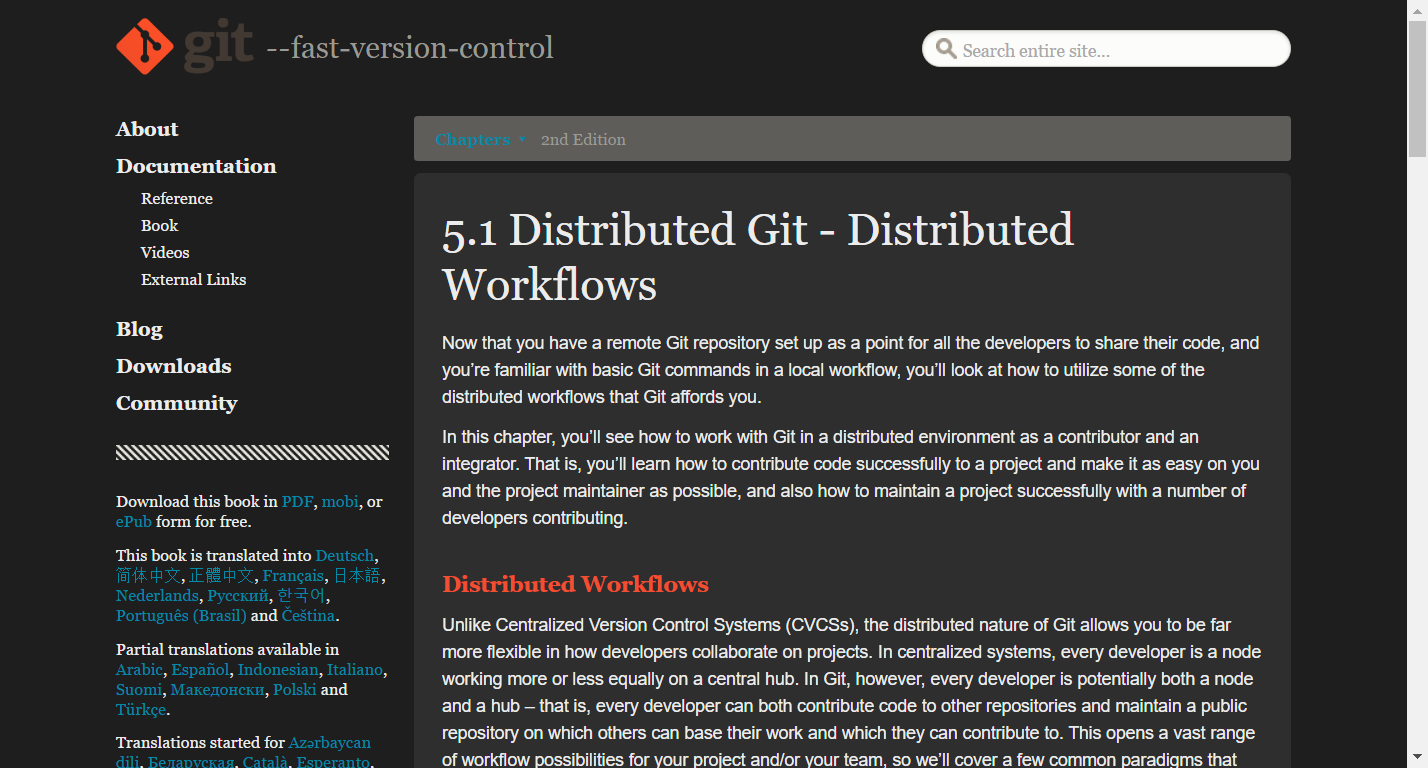Image resolution: width=1428 pixels, height=768 pixels.
Task: Click the vertical page scrollbar thumb
Action: (1418, 89)
